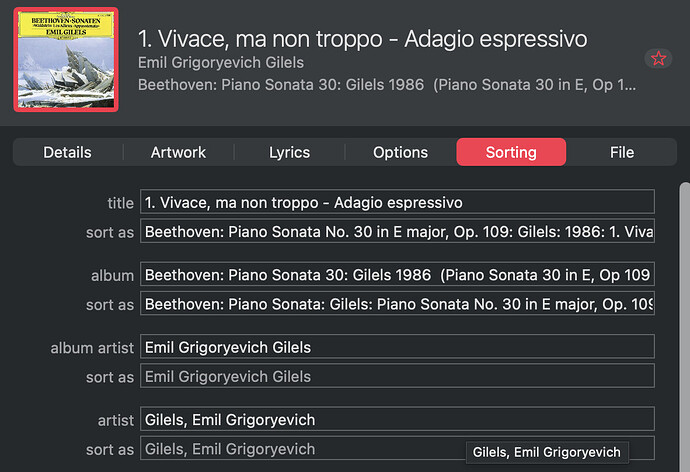Viewport: 690px width, 472px height.
Task: Focus the sort as field under title
Action: (x=397, y=232)
